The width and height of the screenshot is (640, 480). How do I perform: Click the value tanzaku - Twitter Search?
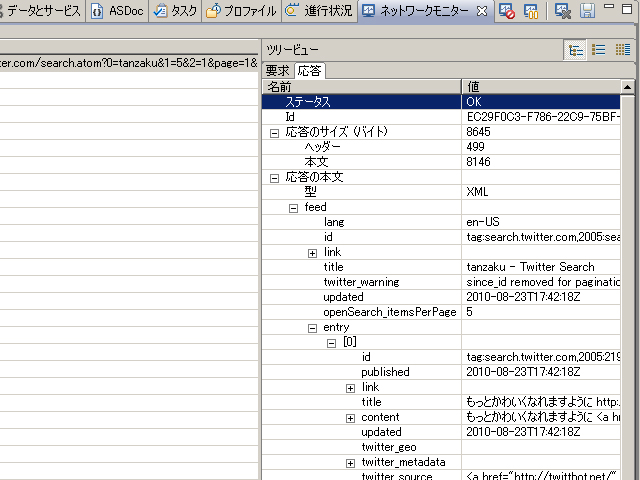[530, 267]
